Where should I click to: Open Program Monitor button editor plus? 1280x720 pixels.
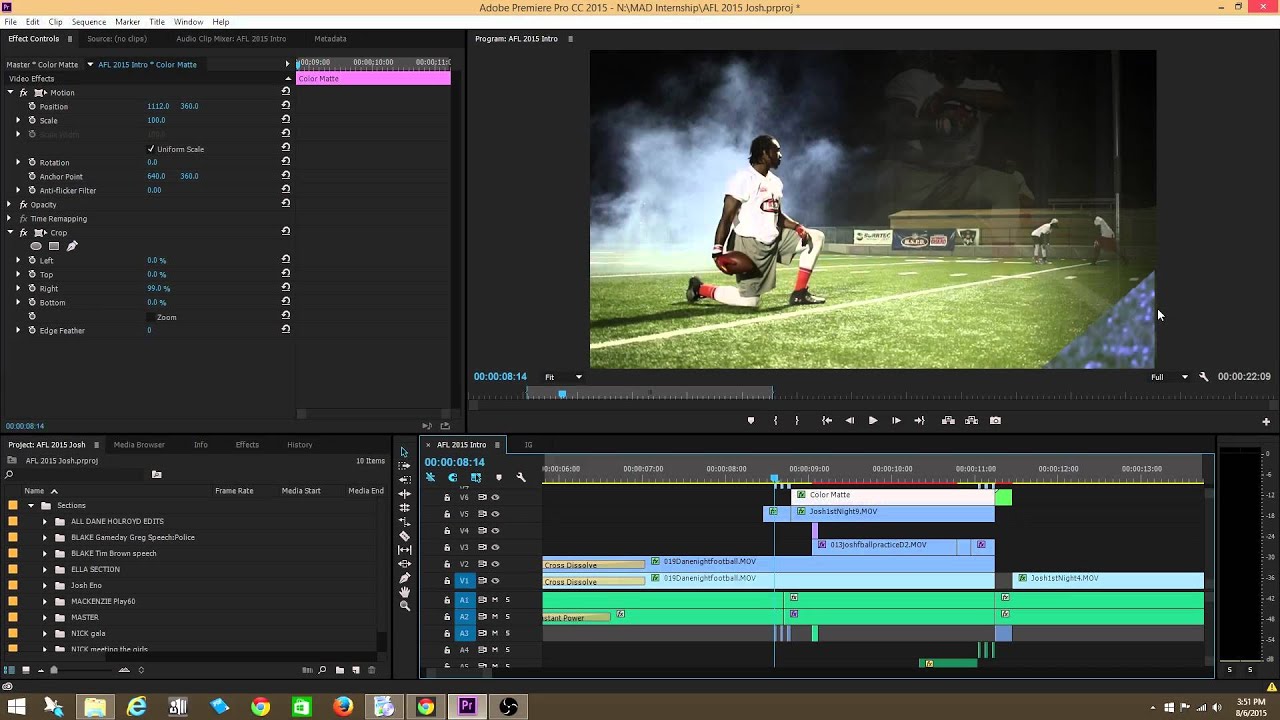(x=1266, y=421)
